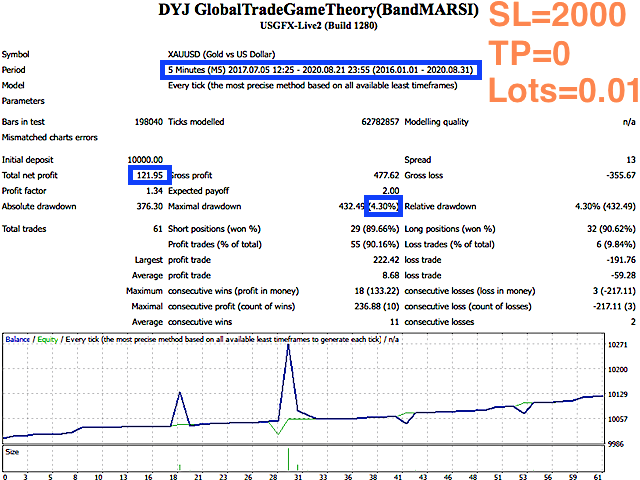Select the Total trades value 61
The image size is (640, 480).
(158, 229)
